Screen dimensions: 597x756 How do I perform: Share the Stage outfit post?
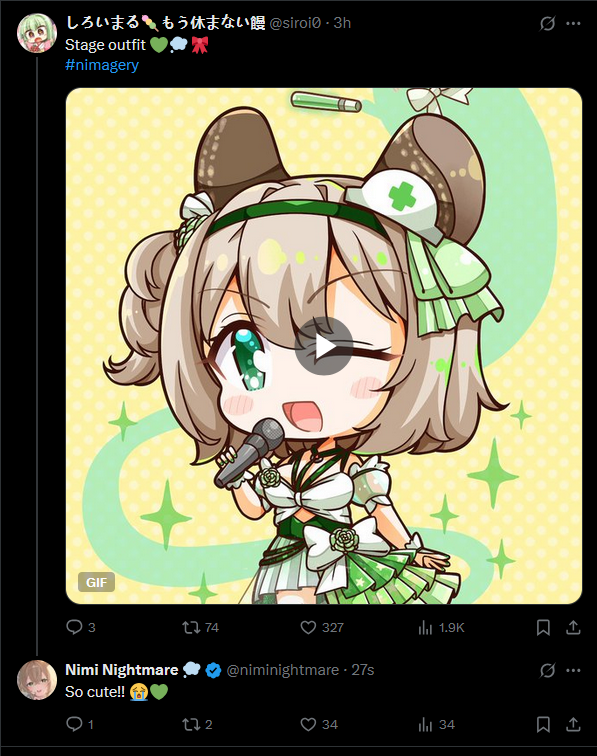(573, 627)
